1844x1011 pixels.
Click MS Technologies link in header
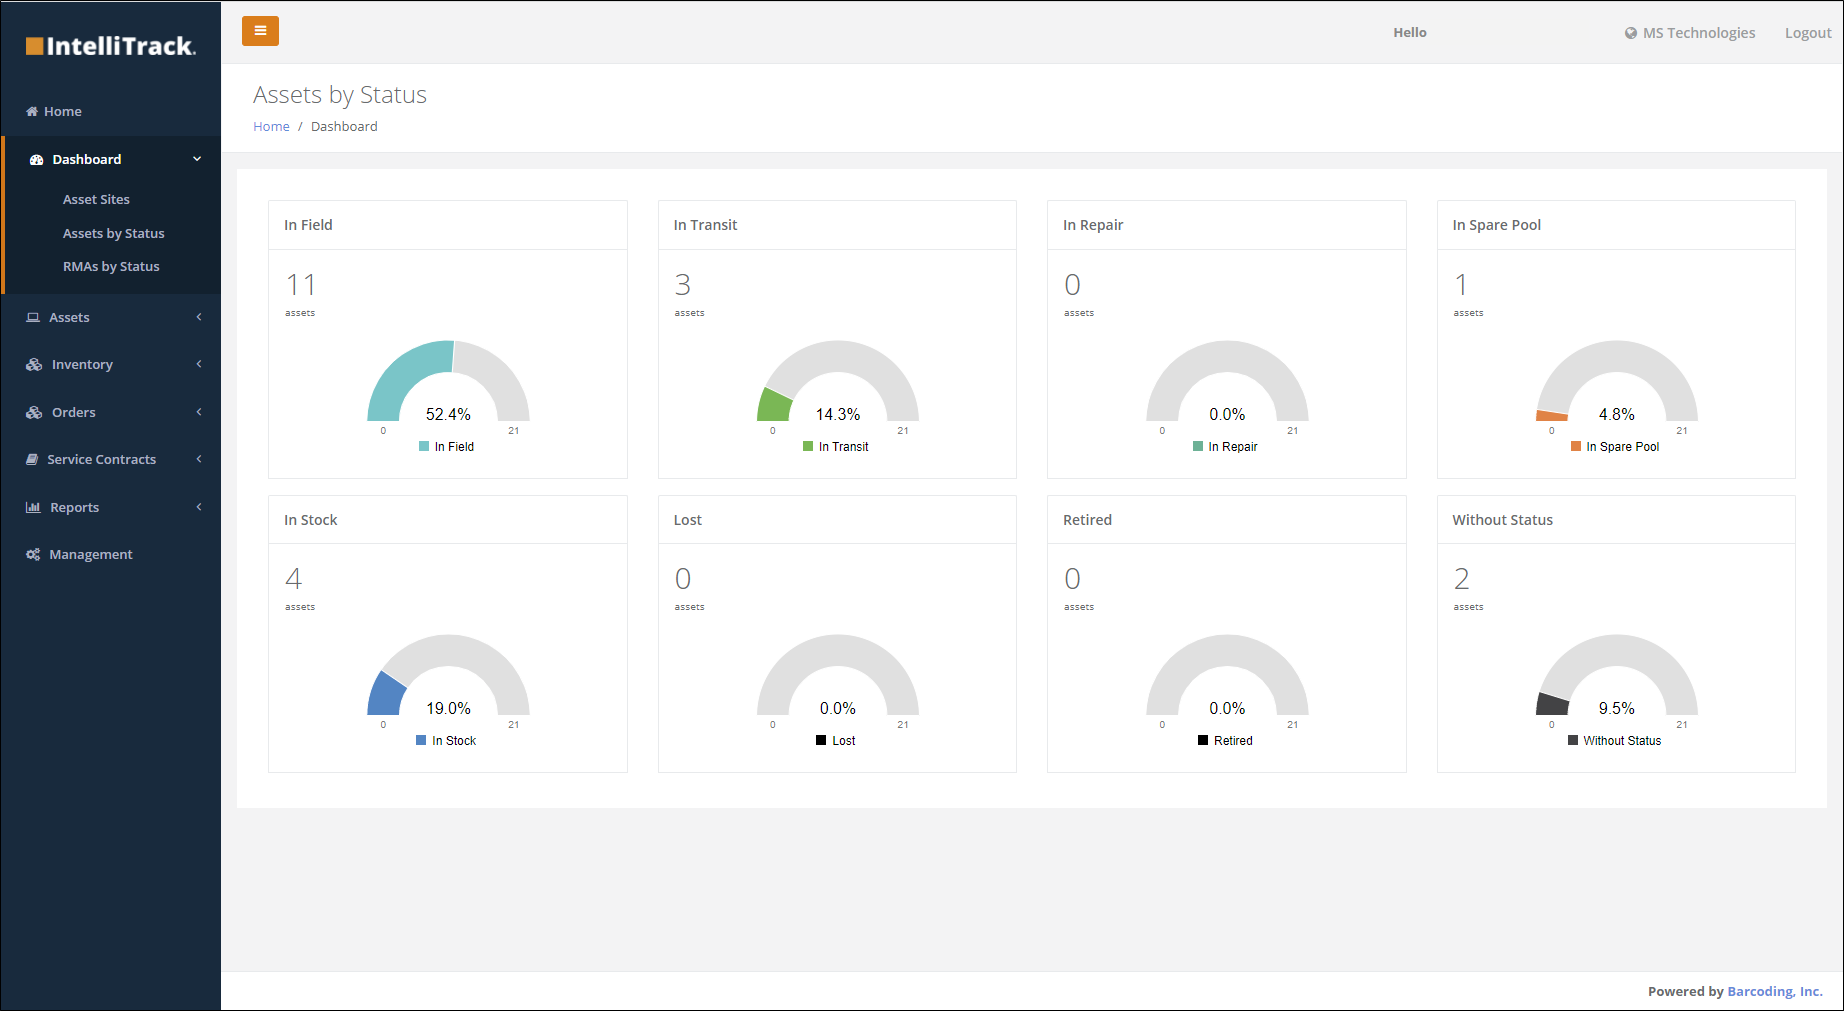1699,33
